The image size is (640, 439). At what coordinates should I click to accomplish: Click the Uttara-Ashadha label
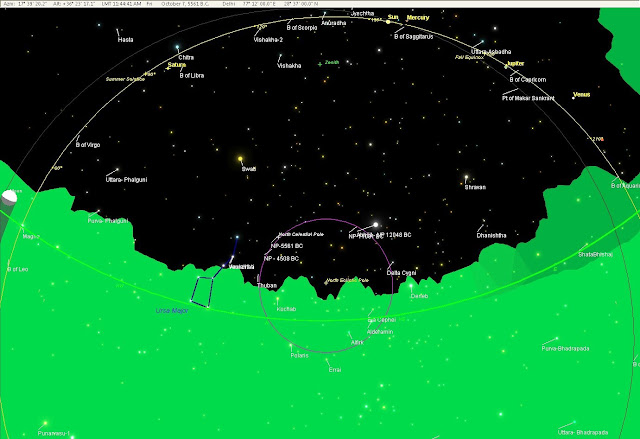coord(491,52)
